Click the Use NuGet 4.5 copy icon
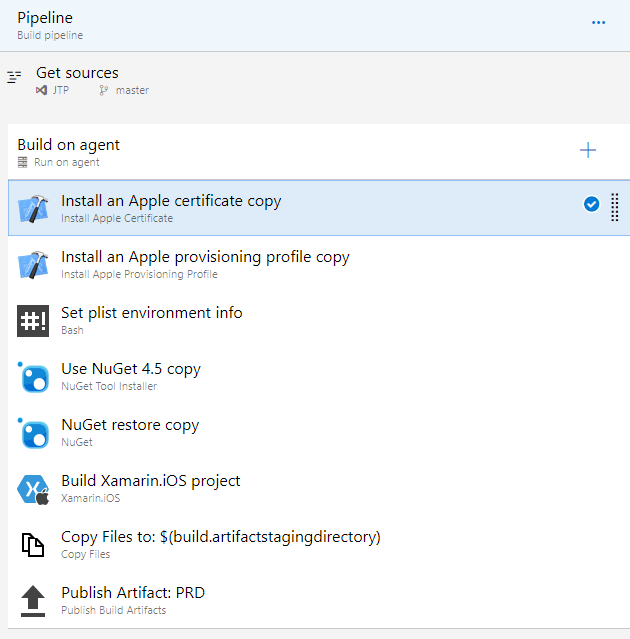Viewport: 630px width, 639px height. pos(33,377)
